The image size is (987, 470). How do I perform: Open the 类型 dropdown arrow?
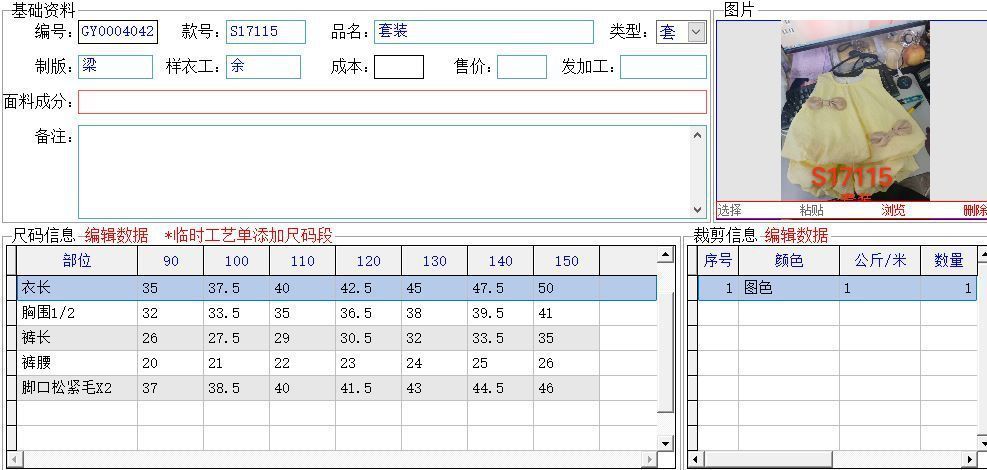(x=696, y=32)
